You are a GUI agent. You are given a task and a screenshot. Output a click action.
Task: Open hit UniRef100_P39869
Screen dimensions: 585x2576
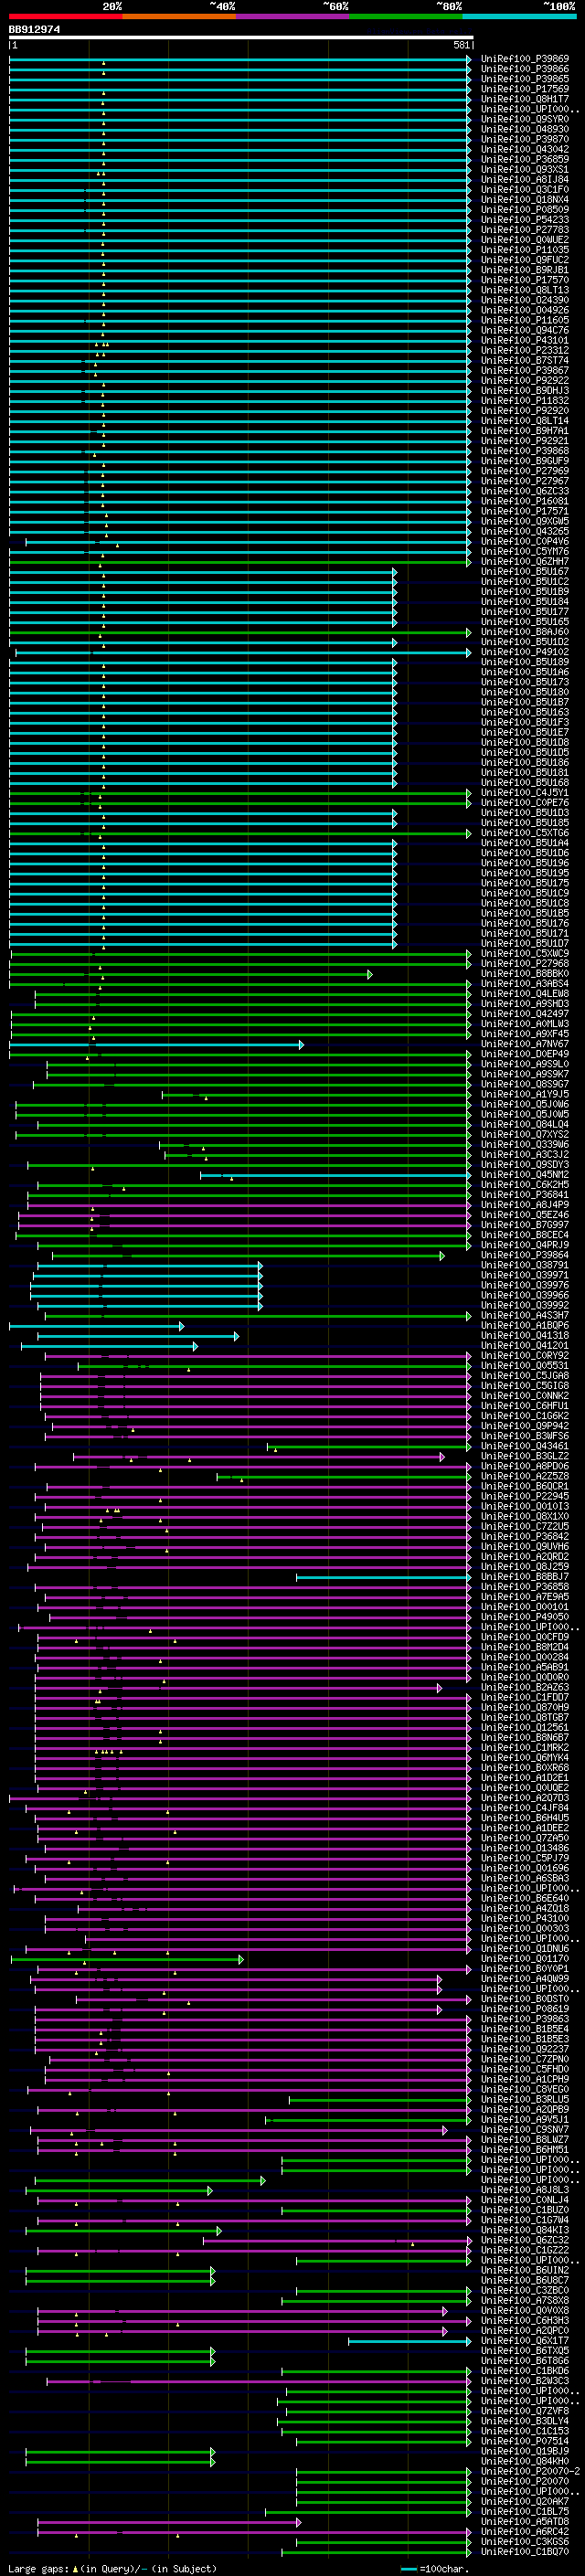pos(525,59)
